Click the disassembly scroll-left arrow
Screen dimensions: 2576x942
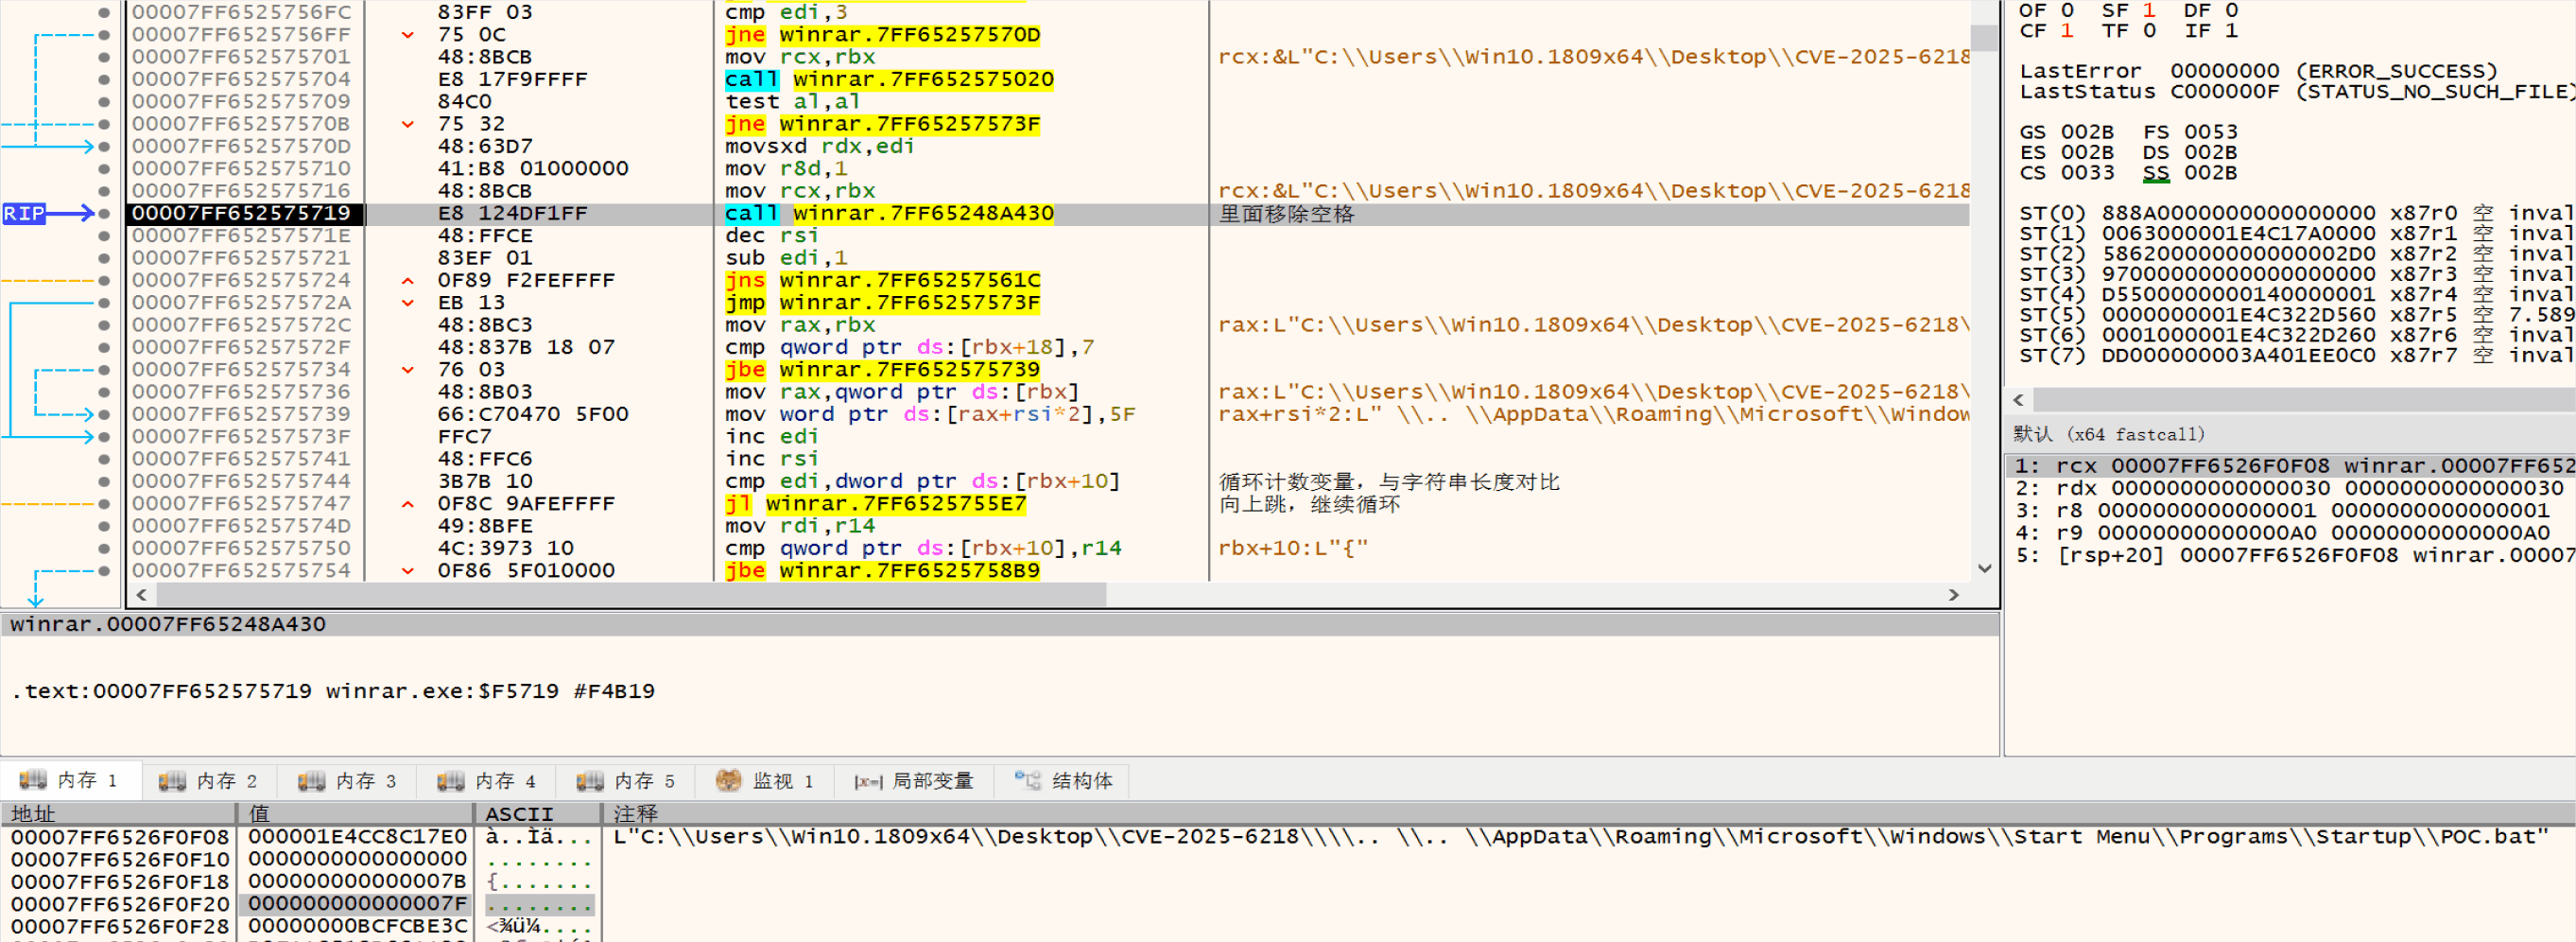(x=142, y=595)
